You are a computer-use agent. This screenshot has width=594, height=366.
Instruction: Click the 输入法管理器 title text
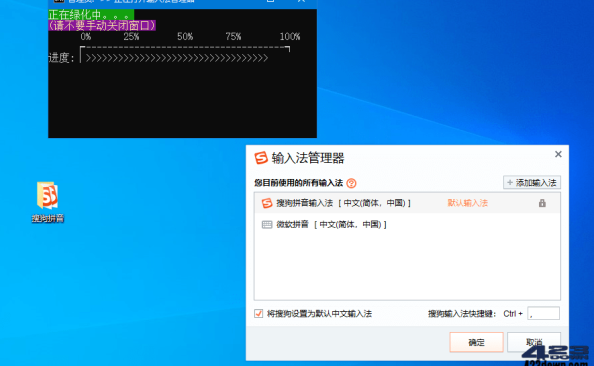(x=308, y=158)
